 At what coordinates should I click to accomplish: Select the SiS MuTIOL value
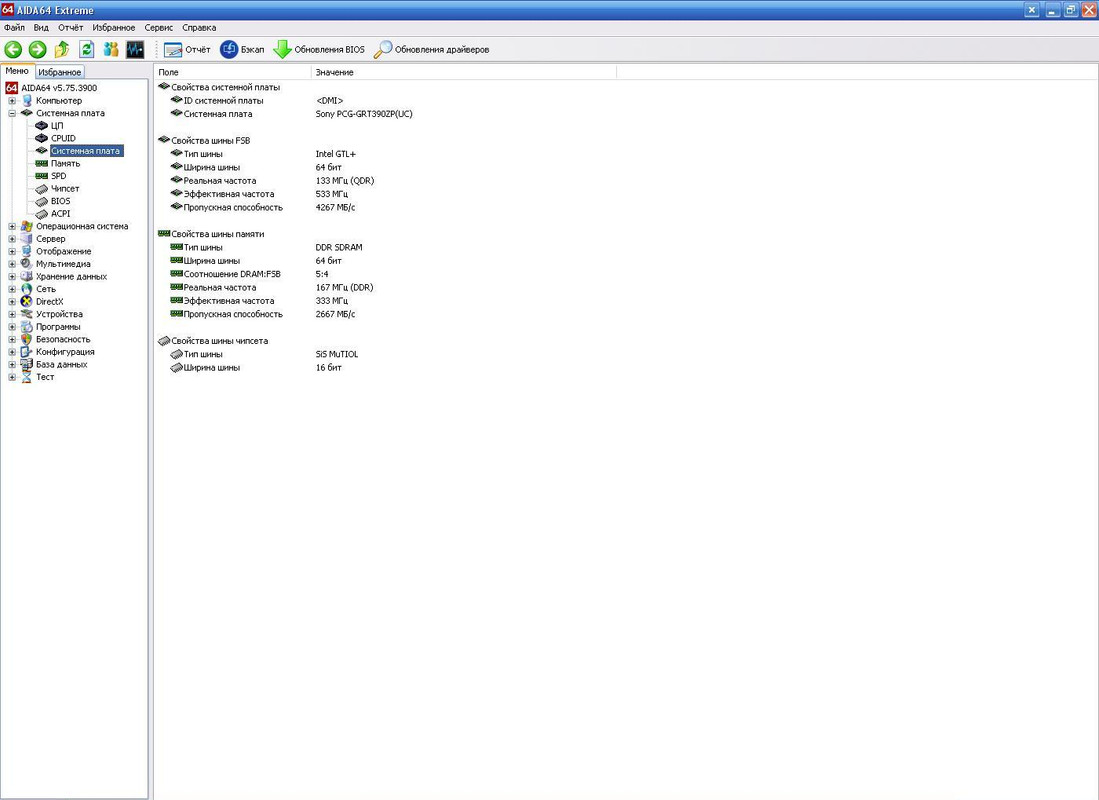pos(336,355)
